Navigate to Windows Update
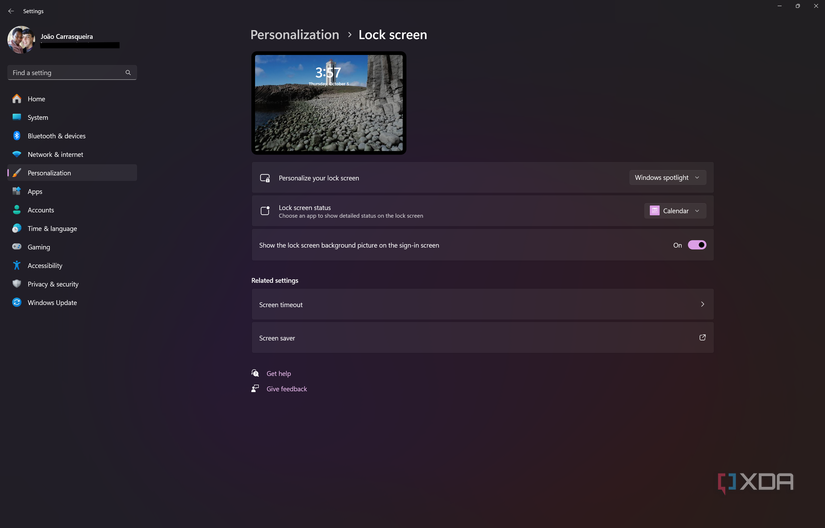The width and height of the screenshot is (825, 528). 72,302
